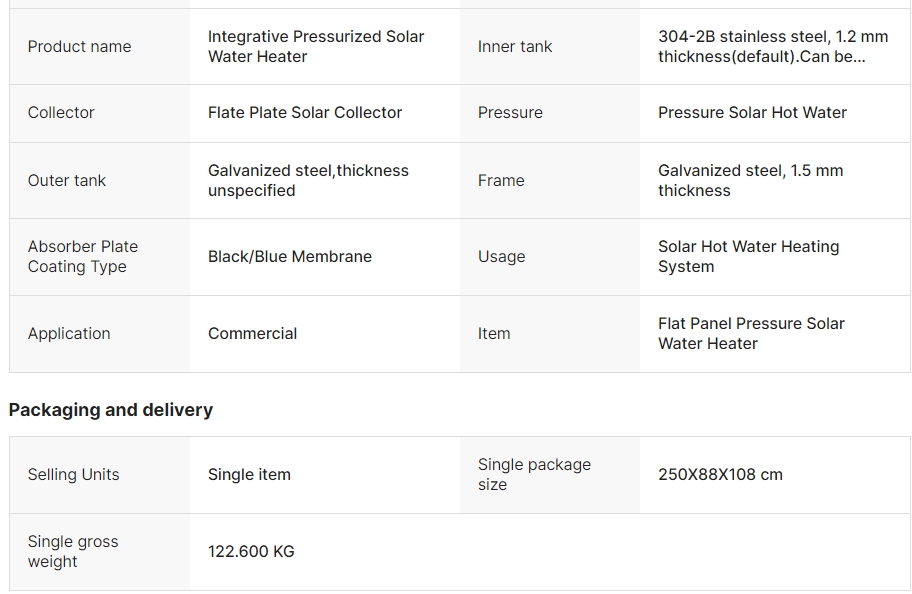912x594 pixels.
Task: Click the "Single package size" label
Action: click(x=534, y=475)
